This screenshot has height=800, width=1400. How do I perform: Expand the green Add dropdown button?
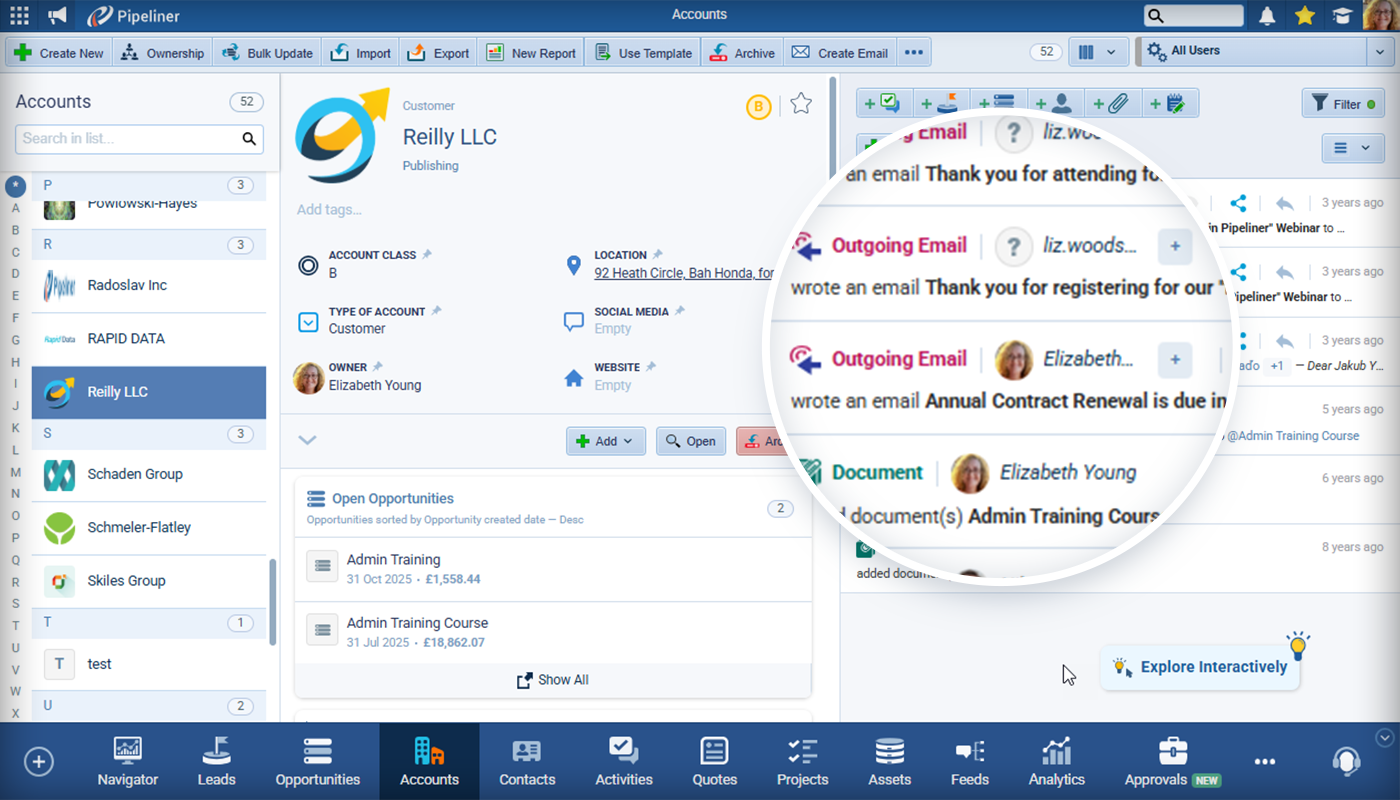click(x=606, y=441)
